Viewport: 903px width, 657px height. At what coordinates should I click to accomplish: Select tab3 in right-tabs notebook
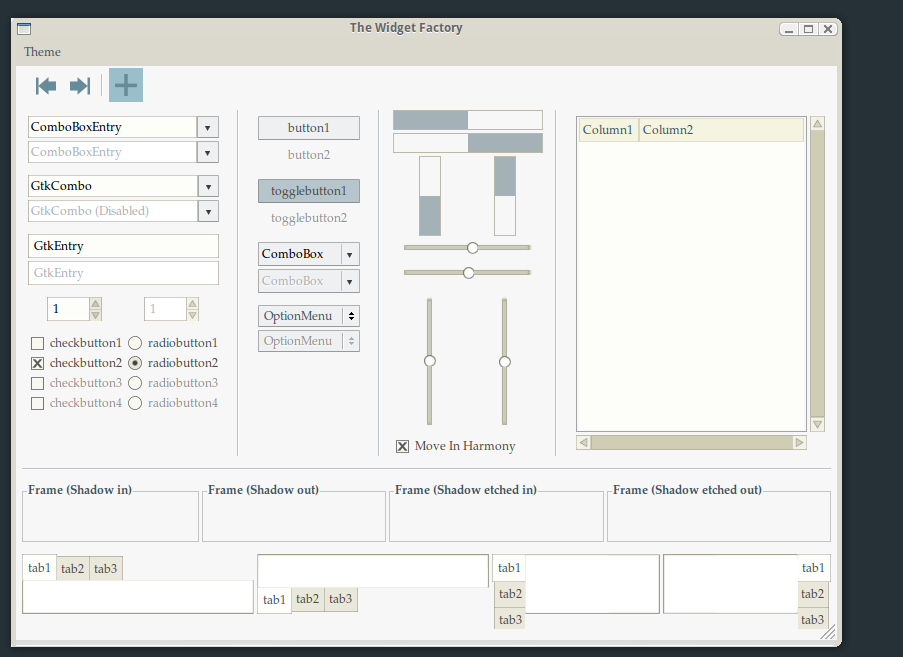click(813, 620)
